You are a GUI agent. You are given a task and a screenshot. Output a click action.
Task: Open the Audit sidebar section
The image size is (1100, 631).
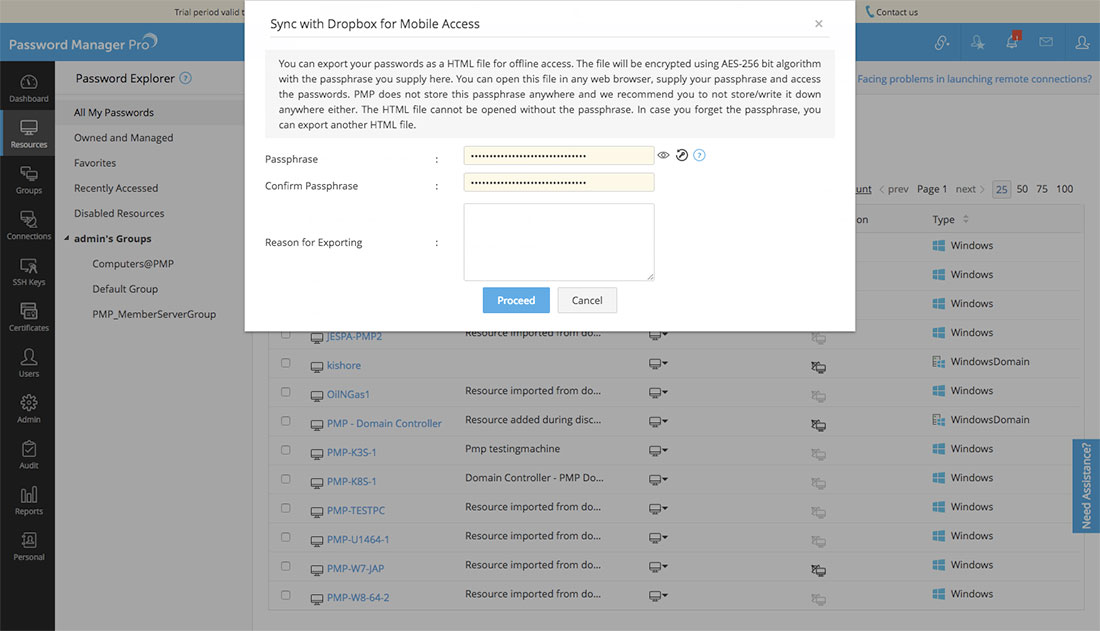click(x=28, y=455)
